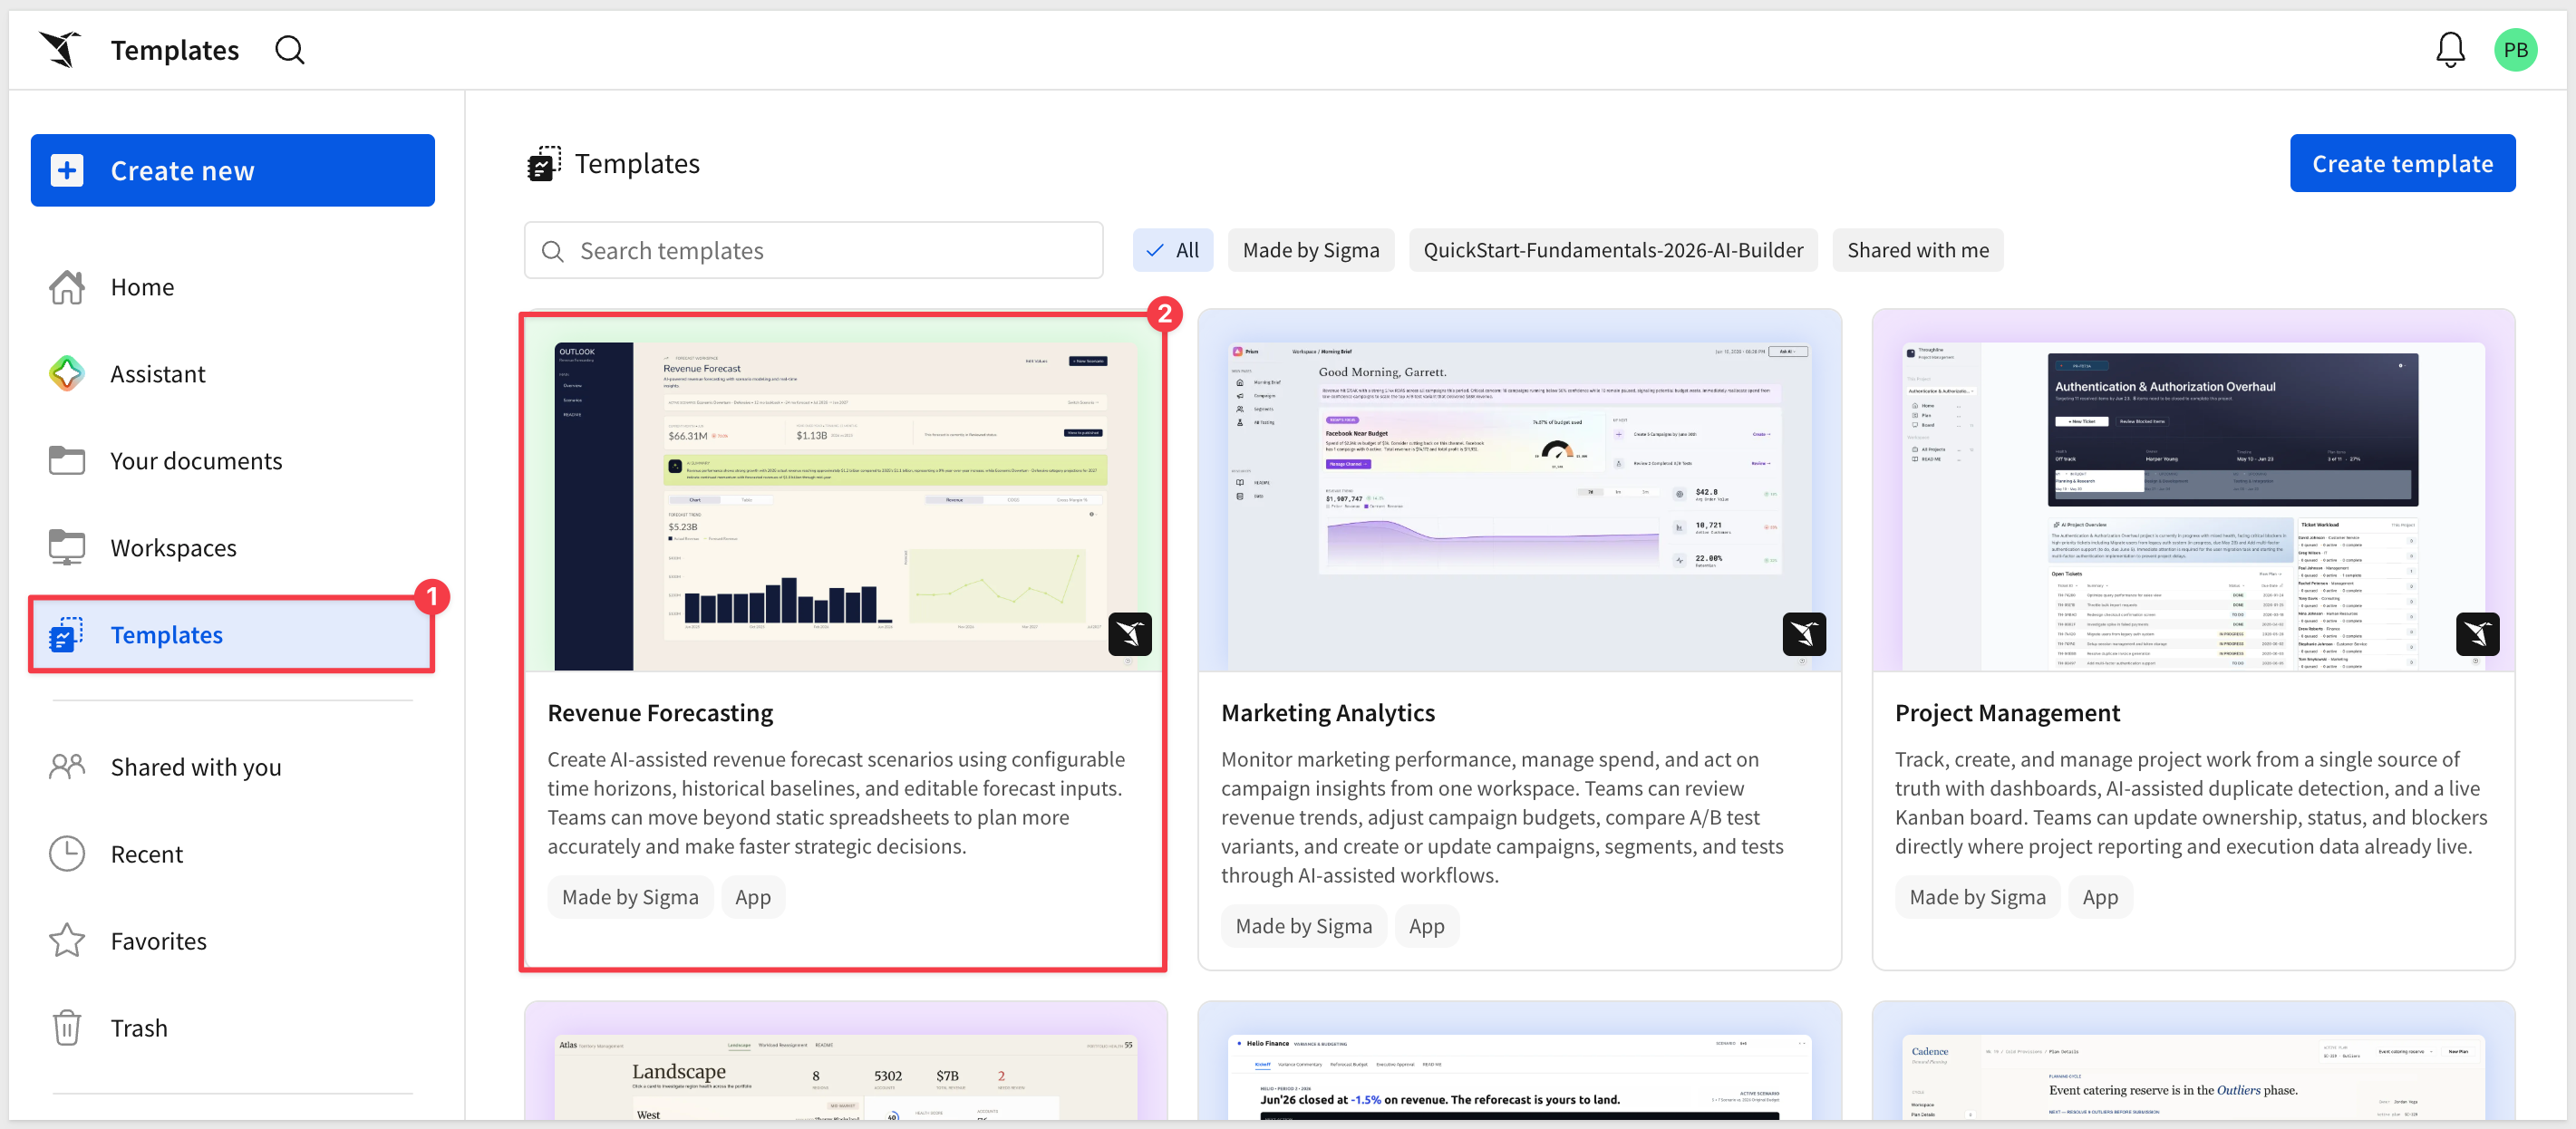Image resolution: width=2576 pixels, height=1129 pixels.
Task: Click the Sigma logo in the header
Action: pyautogui.click(x=60, y=49)
